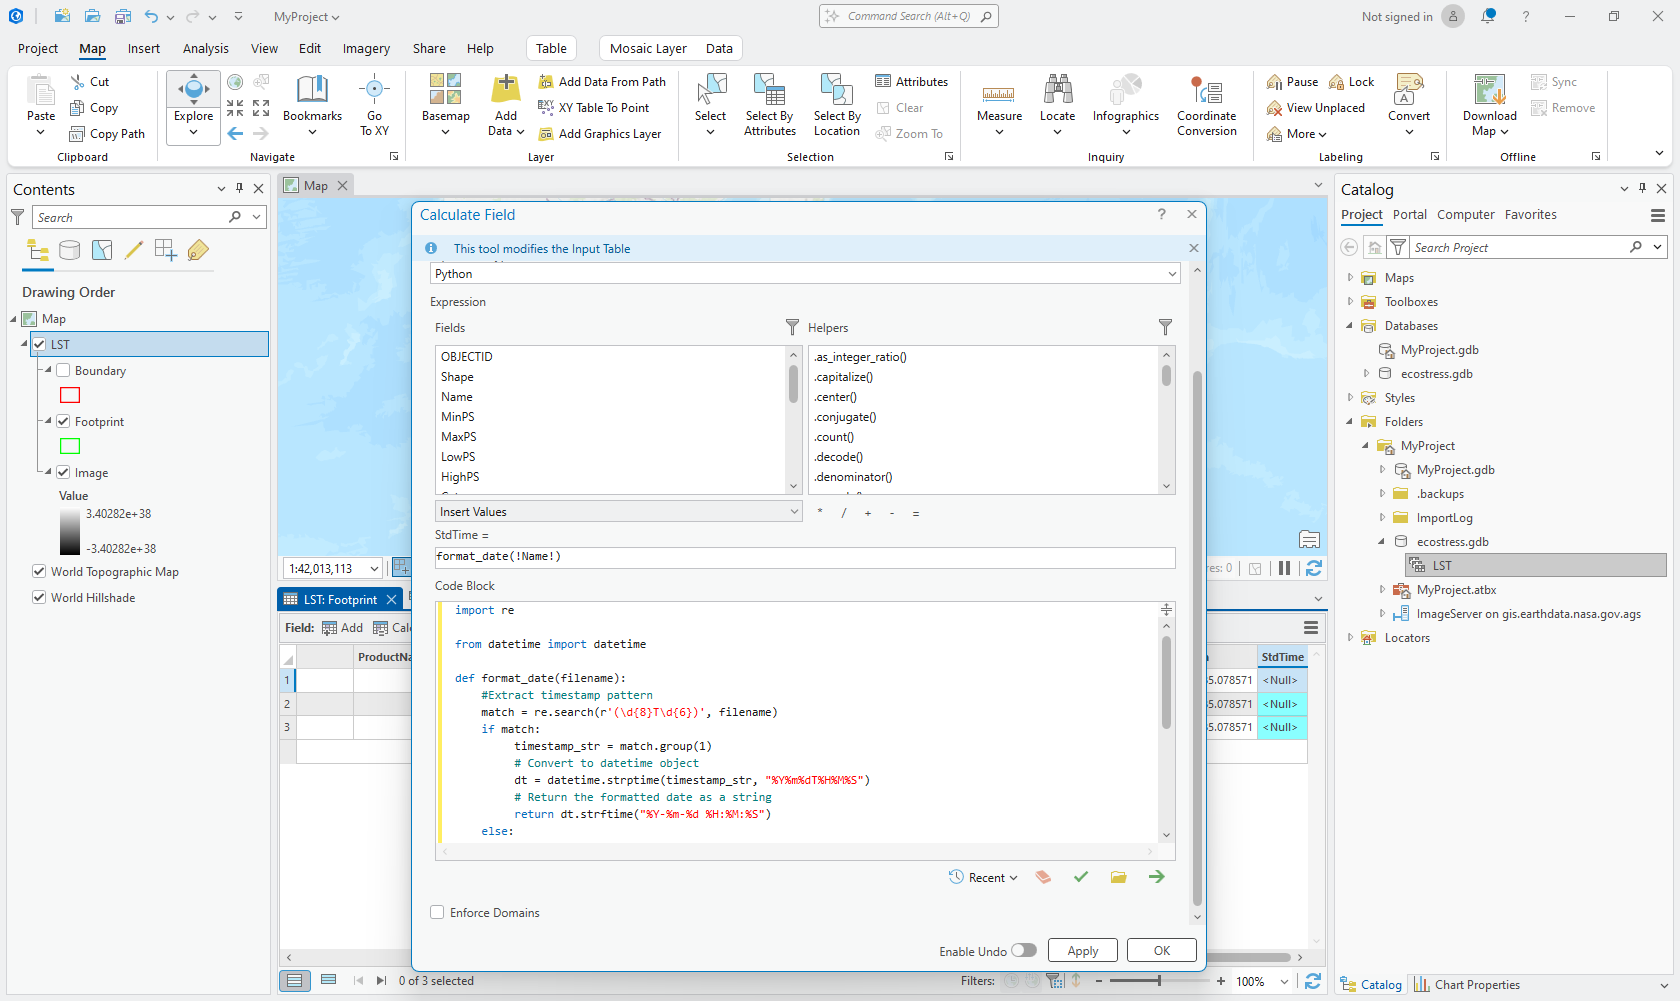Viewport: 1680px width, 1001px height.
Task: Check the Enforce Domains checkbox
Action: pyautogui.click(x=437, y=912)
